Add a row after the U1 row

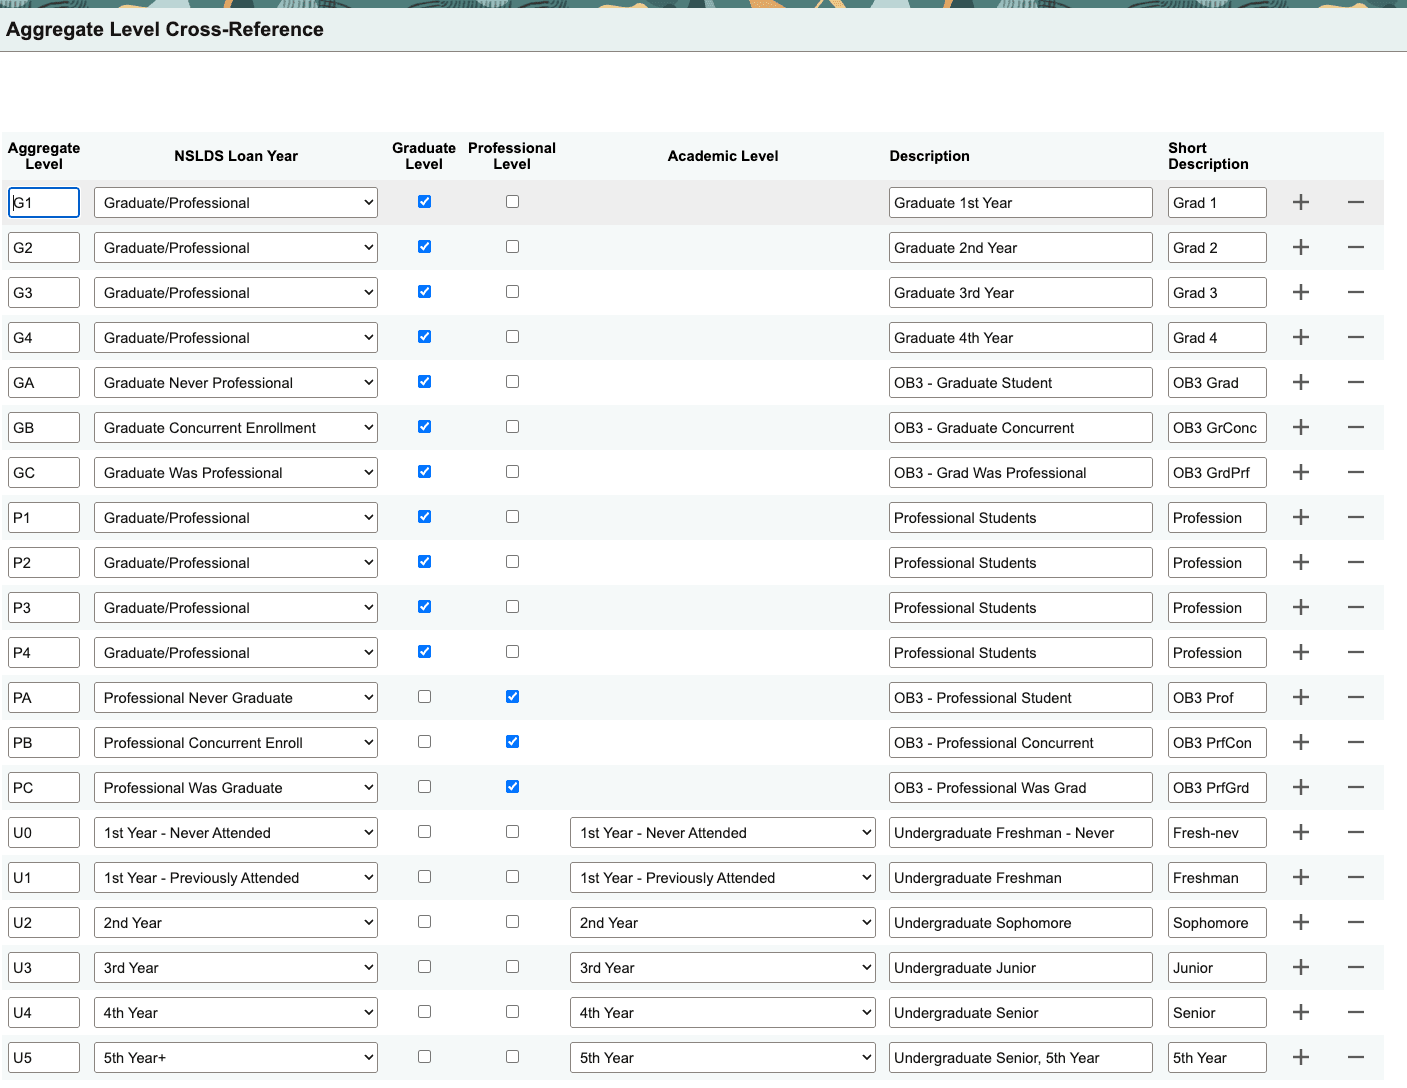pyautogui.click(x=1301, y=877)
